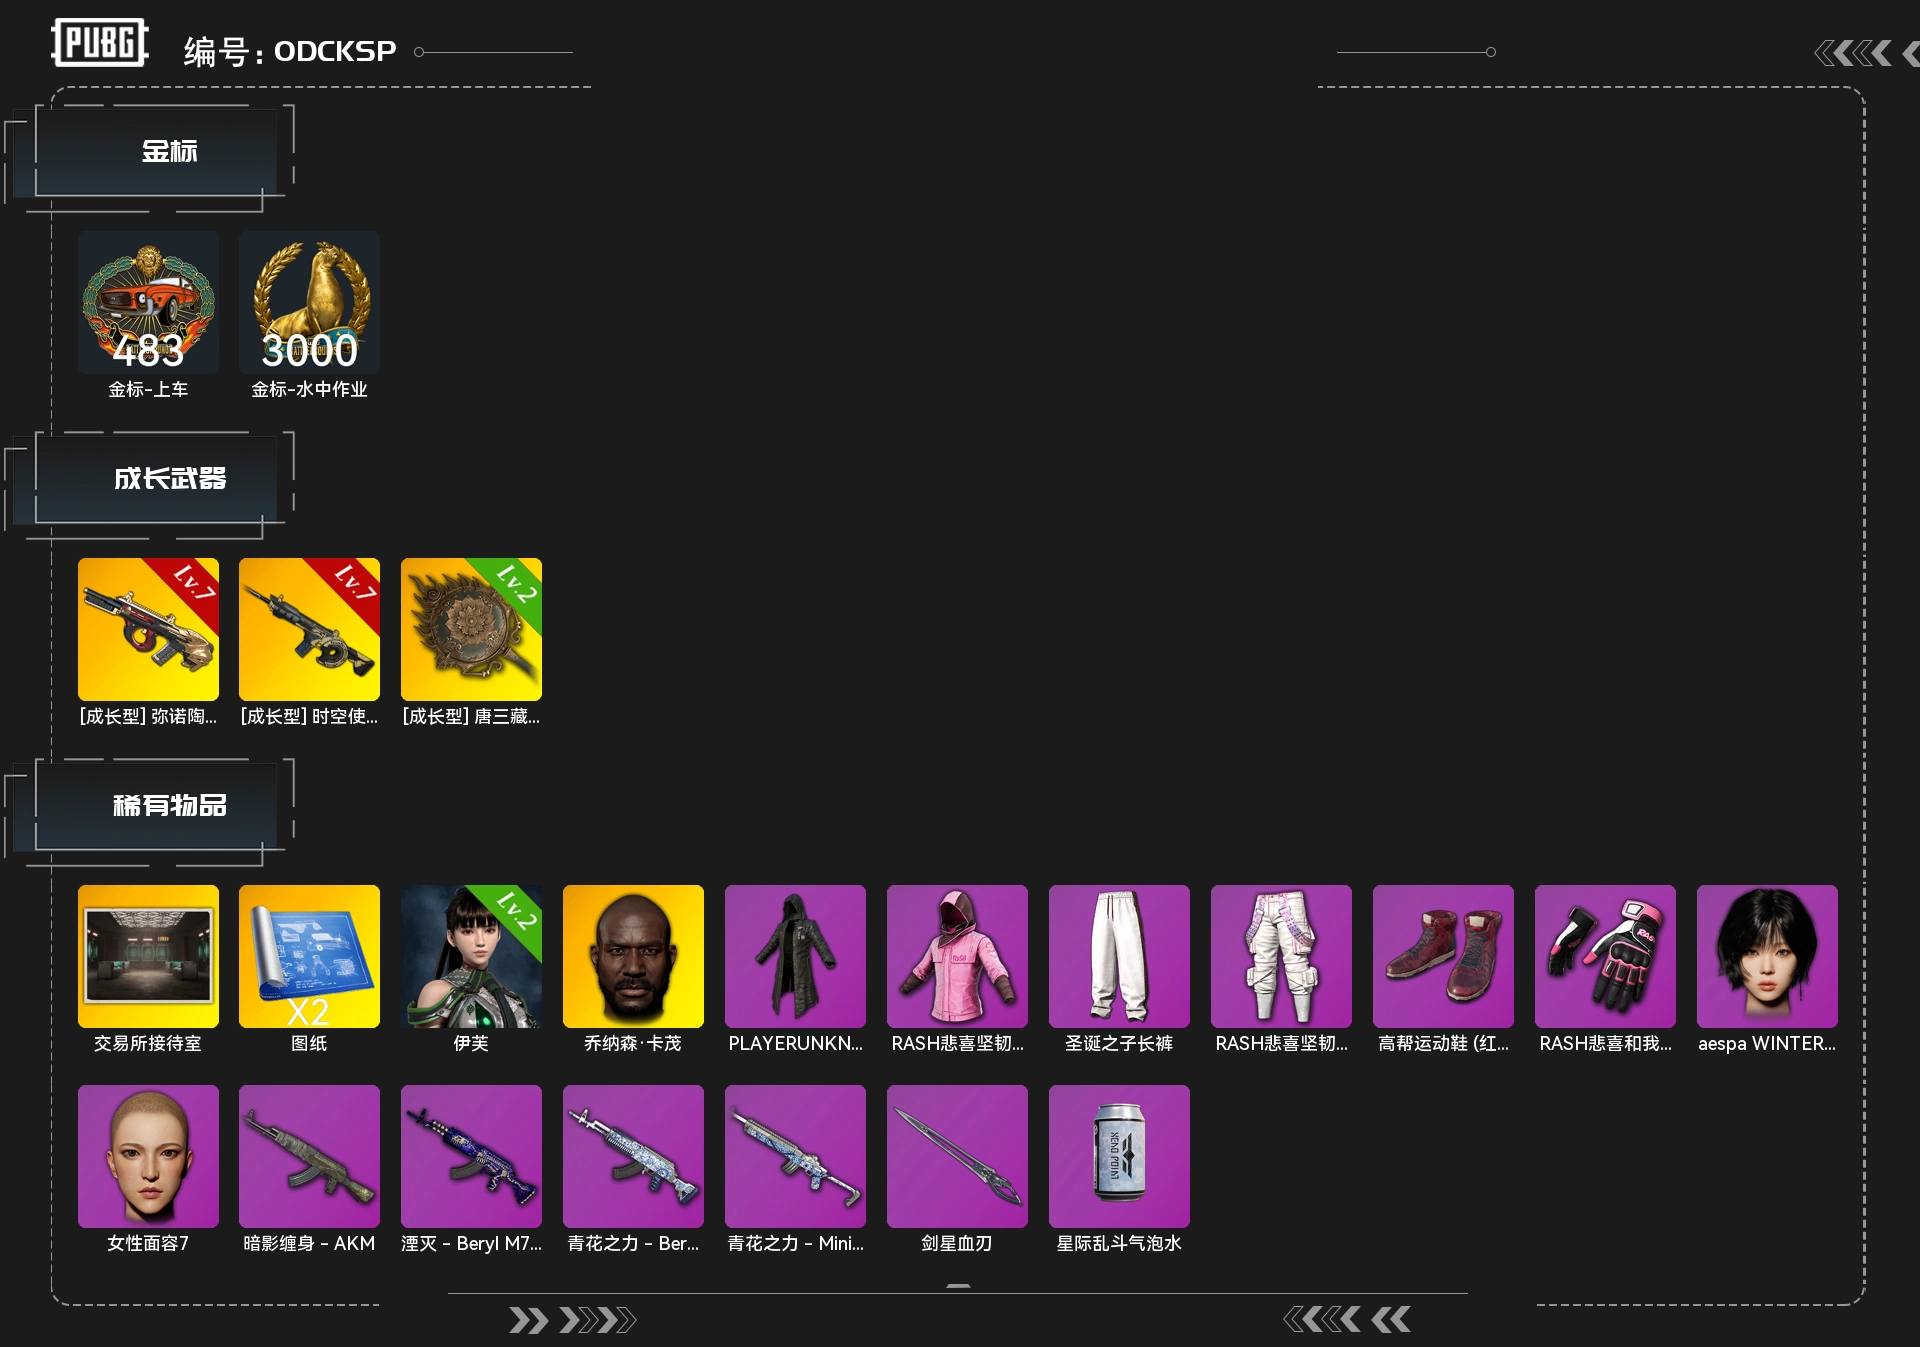The image size is (1920, 1347).
Task: Select the 时空使 Lv.7 growth weapon
Action: (x=309, y=629)
